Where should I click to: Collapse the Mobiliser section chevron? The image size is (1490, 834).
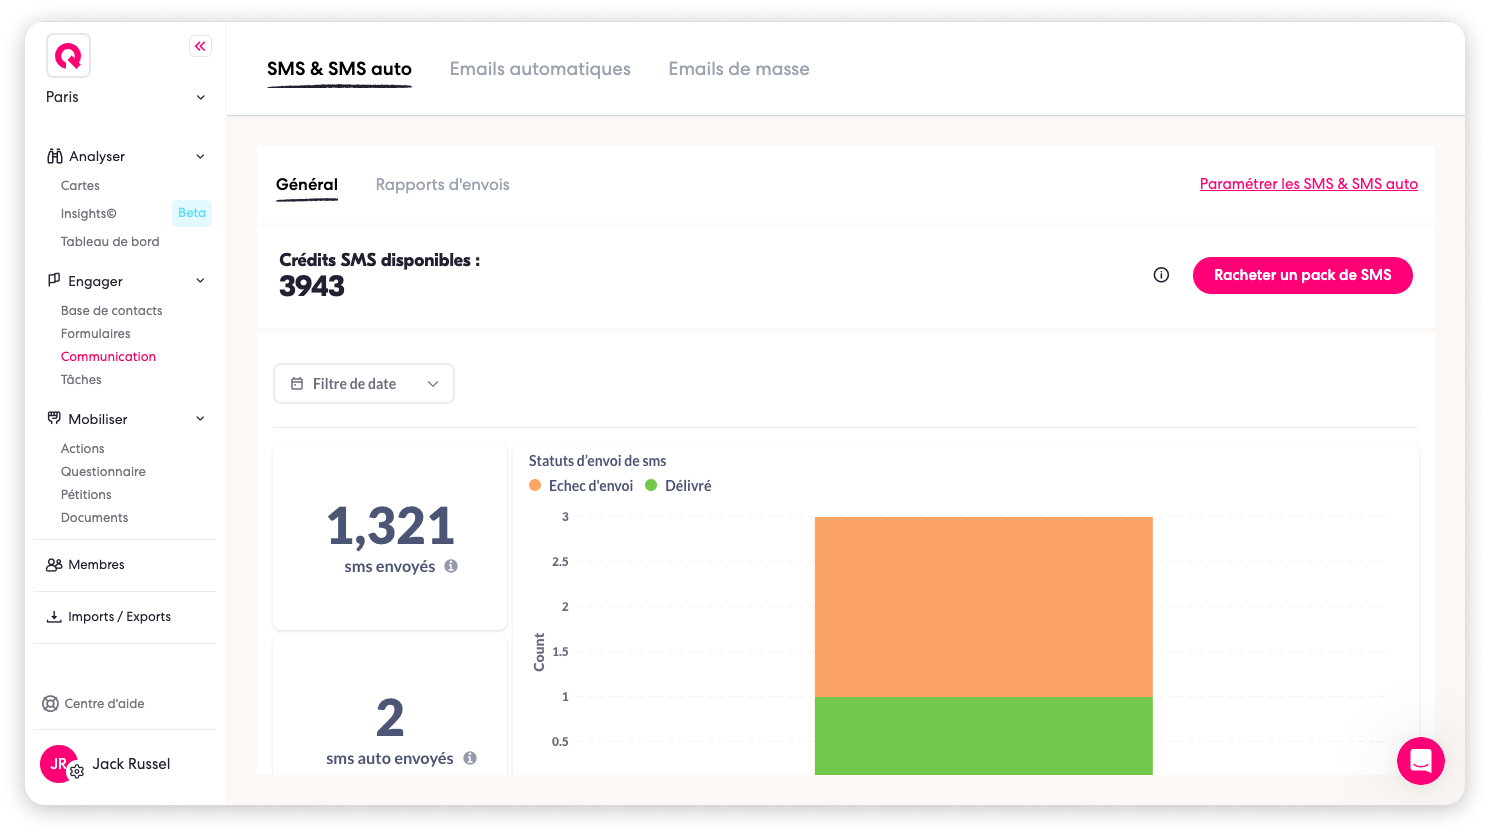200,419
